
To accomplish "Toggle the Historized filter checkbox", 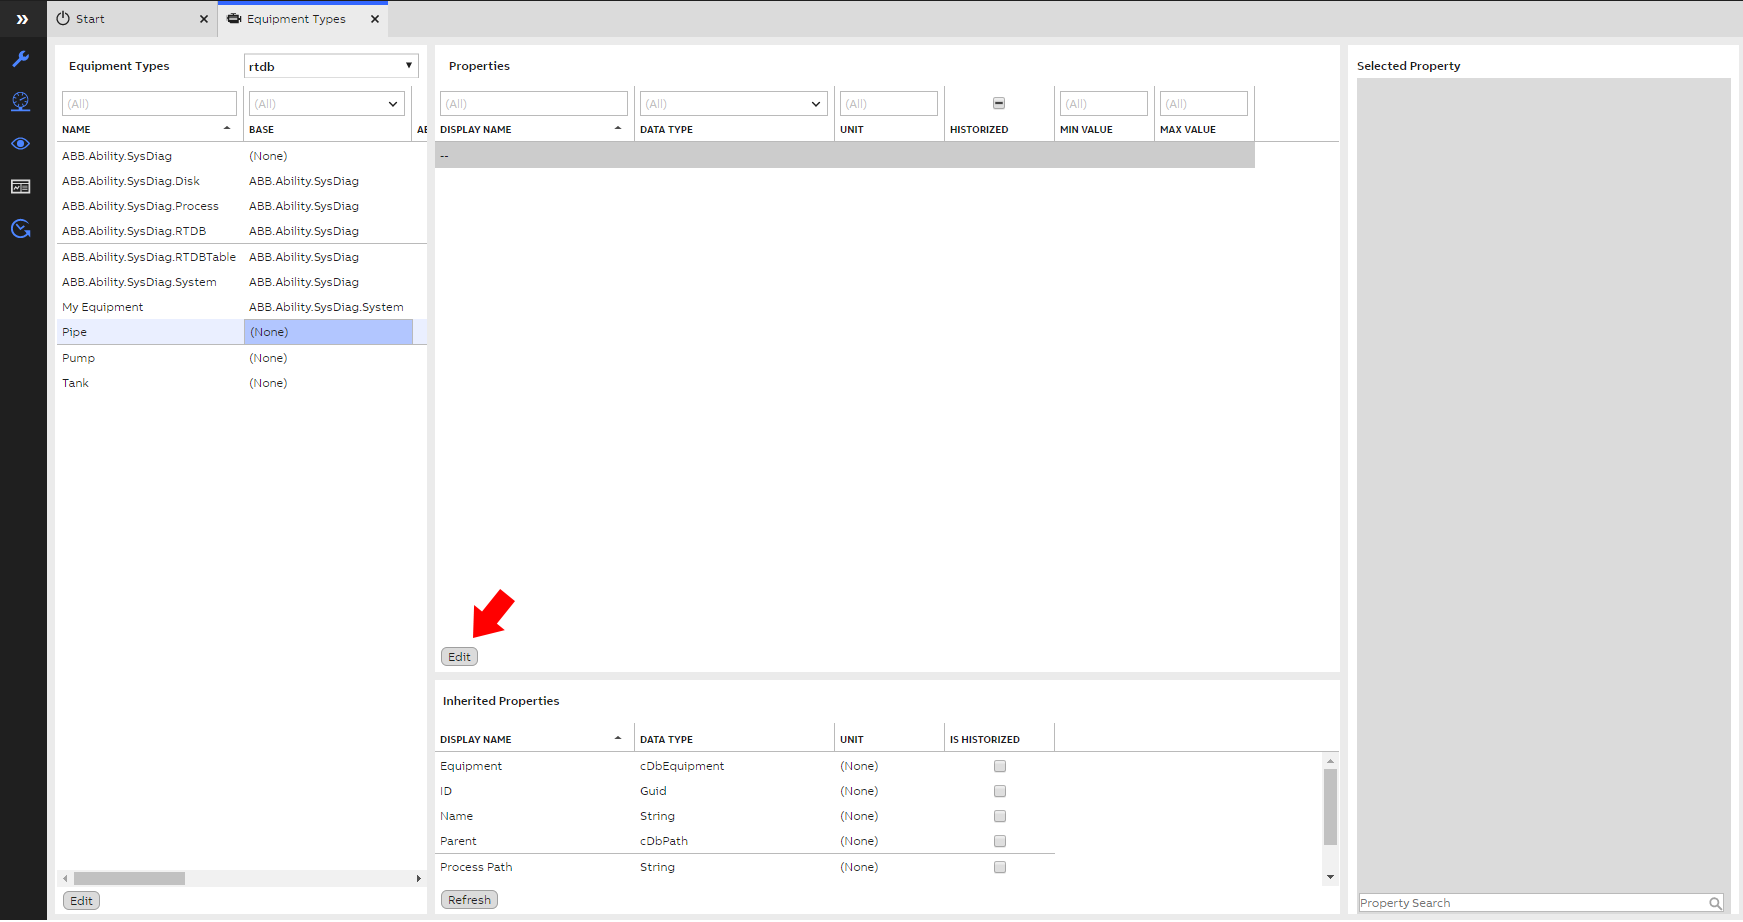I will tap(999, 103).
